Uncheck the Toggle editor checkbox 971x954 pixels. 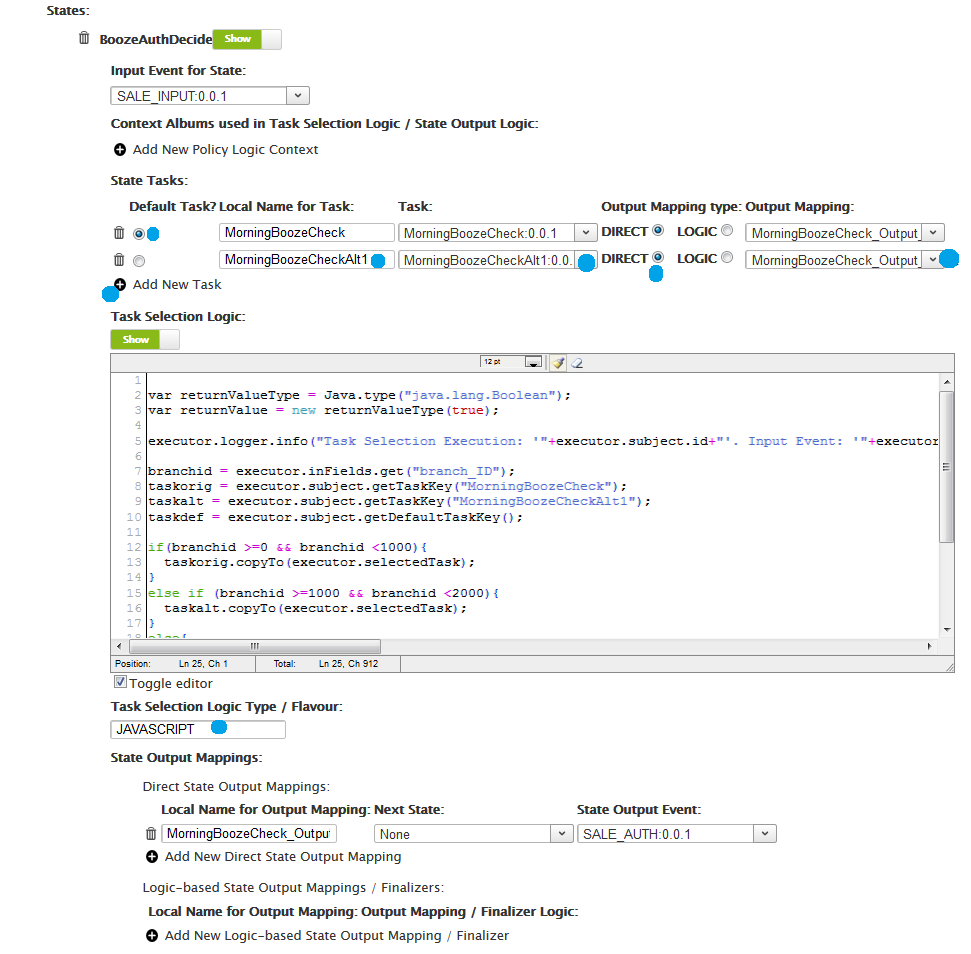click(x=120, y=682)
